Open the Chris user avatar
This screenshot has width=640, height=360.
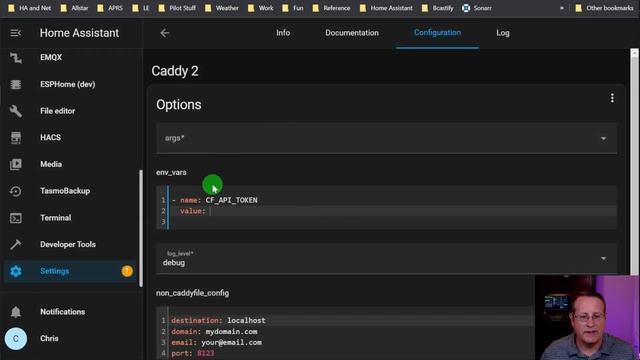tap(16, 339)
